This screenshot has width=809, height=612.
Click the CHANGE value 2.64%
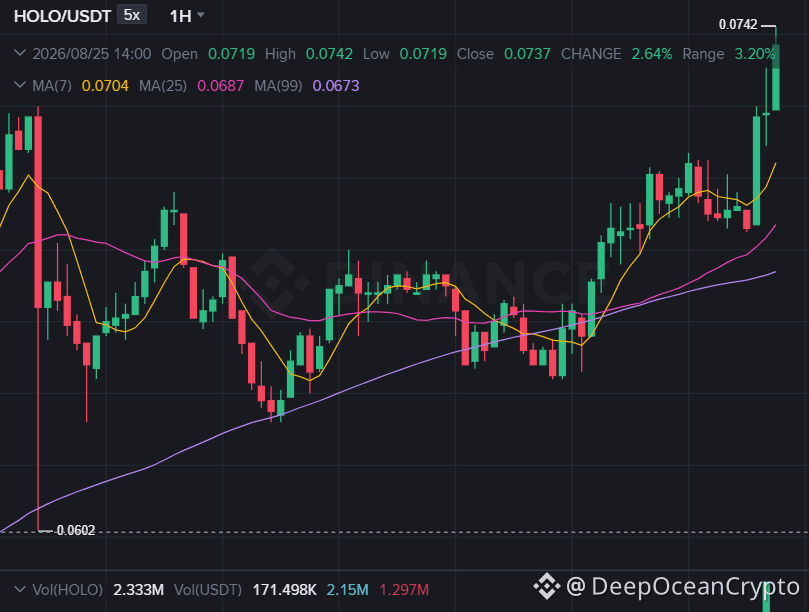pyautogui.click(x=652, y=54)
